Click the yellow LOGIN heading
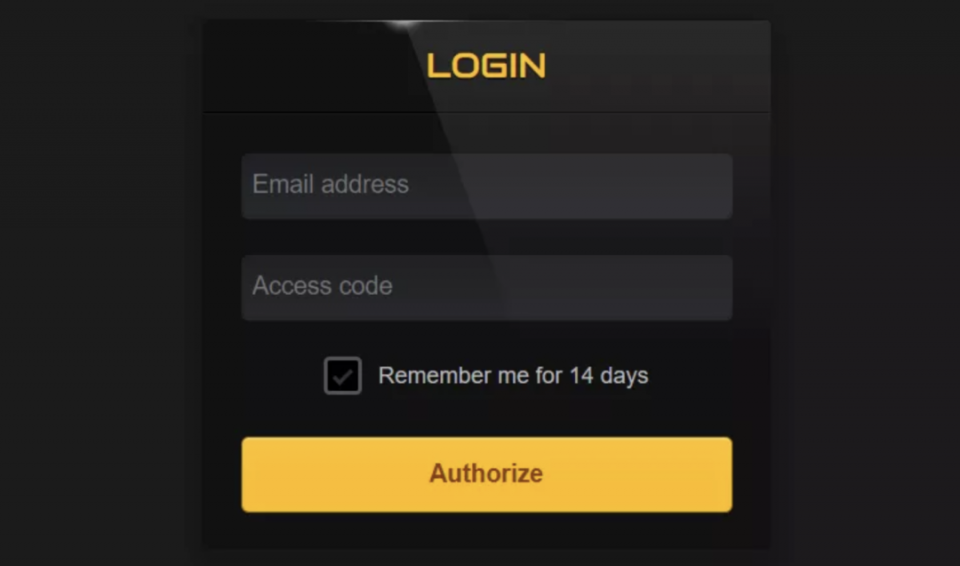 (x=486, y=66)
